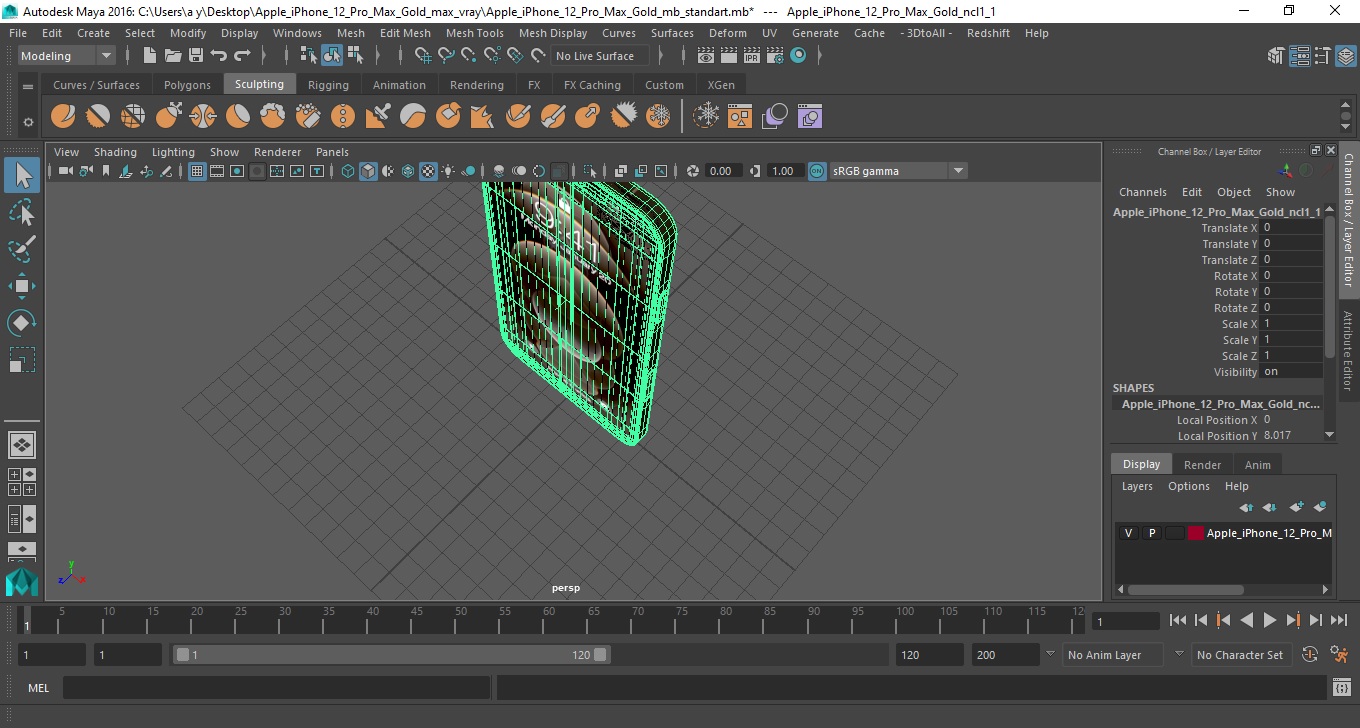1360x728 pixels.
Task: Open the sRGB gamma view transform dropdown
Action: click(898, 171)
